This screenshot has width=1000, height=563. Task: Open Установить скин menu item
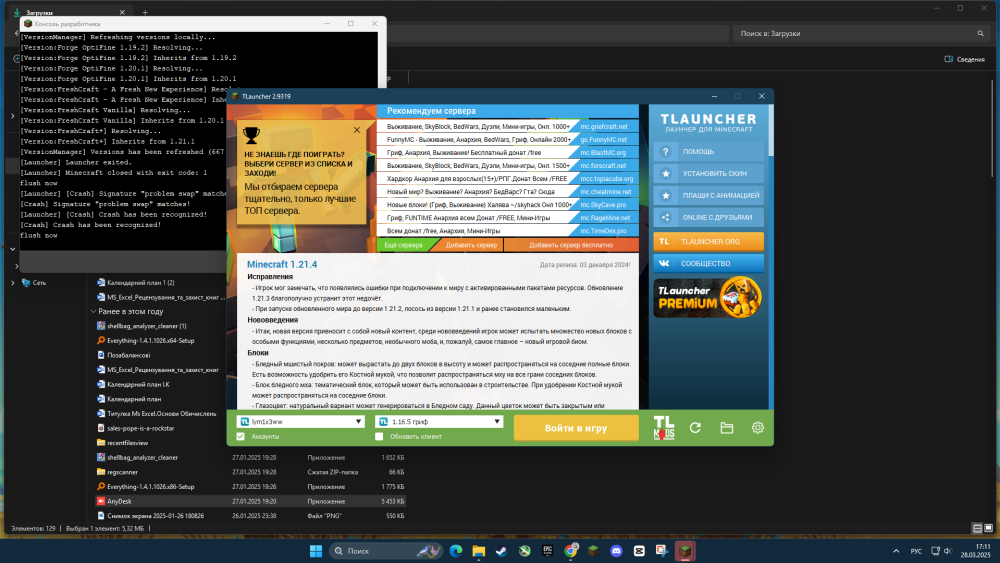(708, 173)
